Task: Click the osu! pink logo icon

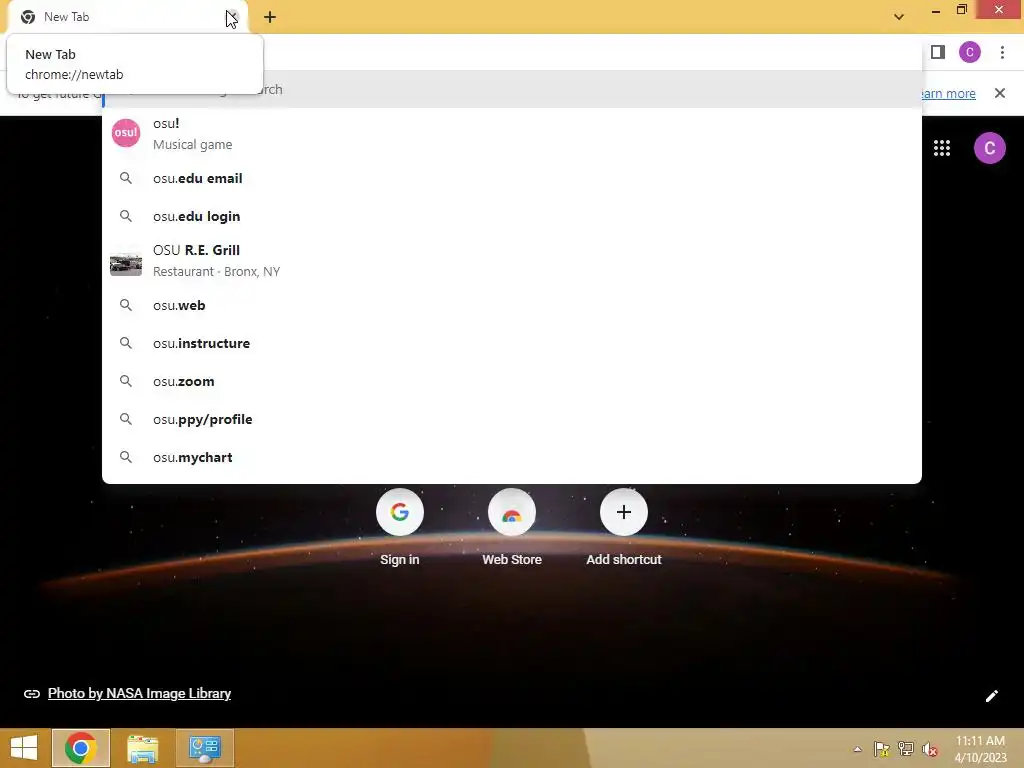Action: pyautogui.click(x=126, y=133)
